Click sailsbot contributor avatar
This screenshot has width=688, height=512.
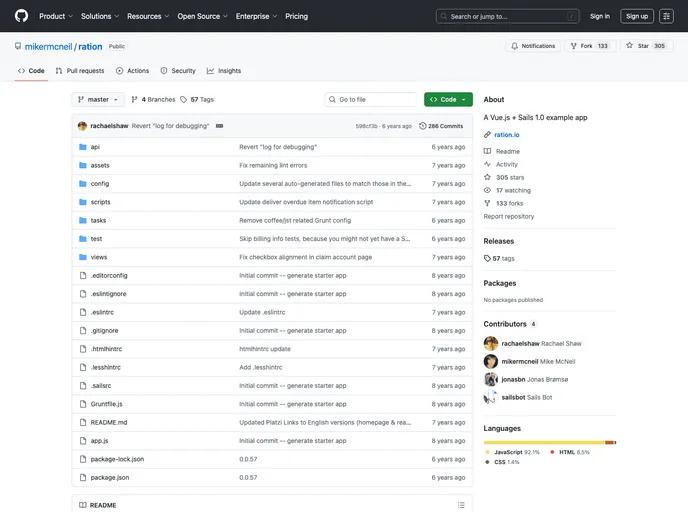(x=491, y=397)
